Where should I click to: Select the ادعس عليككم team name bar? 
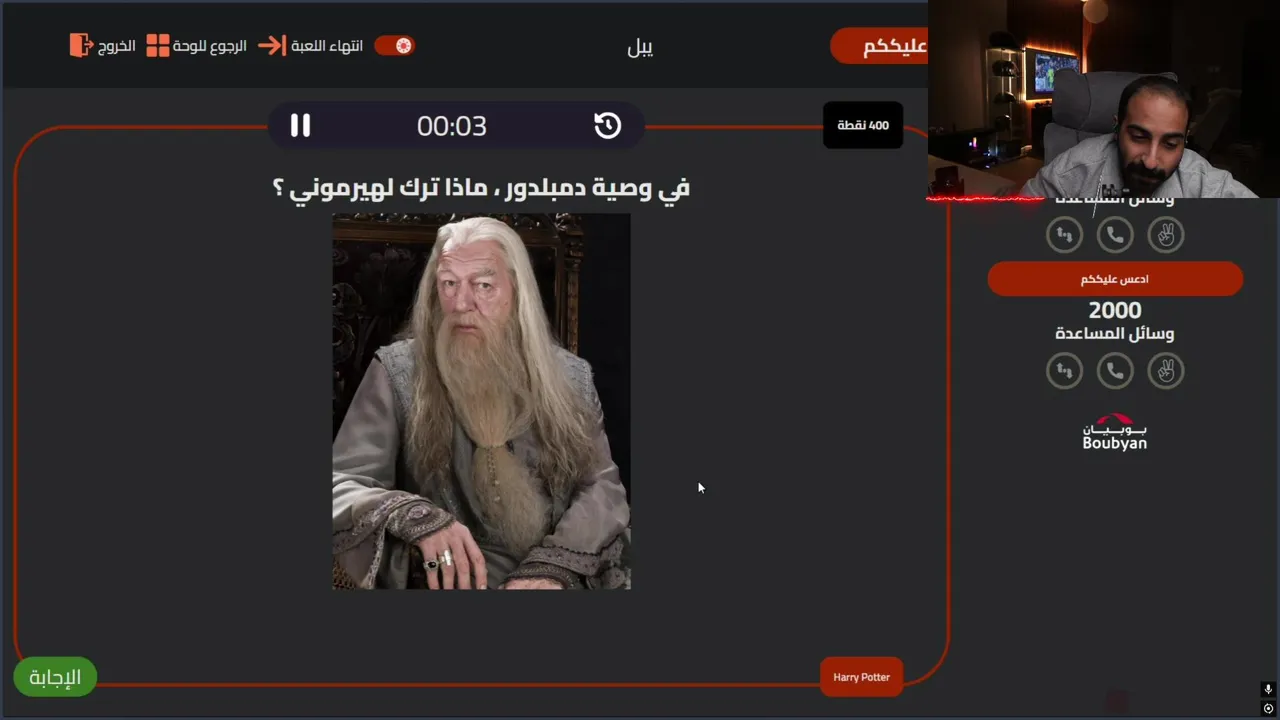click(1115, 279)
